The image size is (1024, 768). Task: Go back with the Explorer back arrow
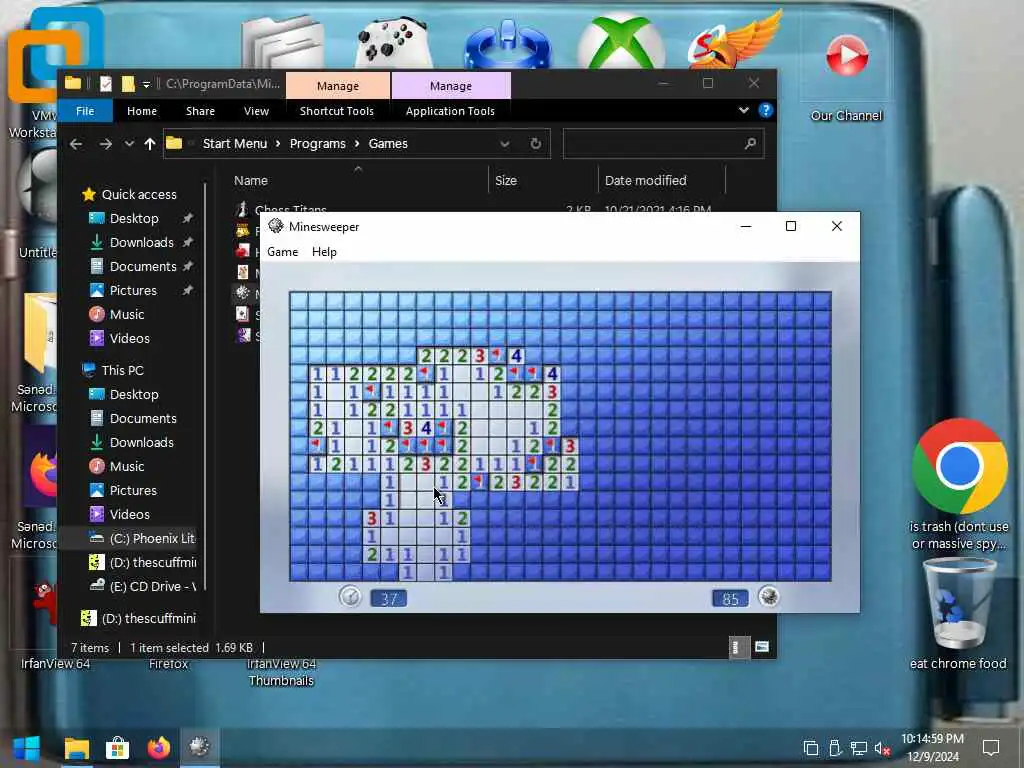click(x=76, y=144)
